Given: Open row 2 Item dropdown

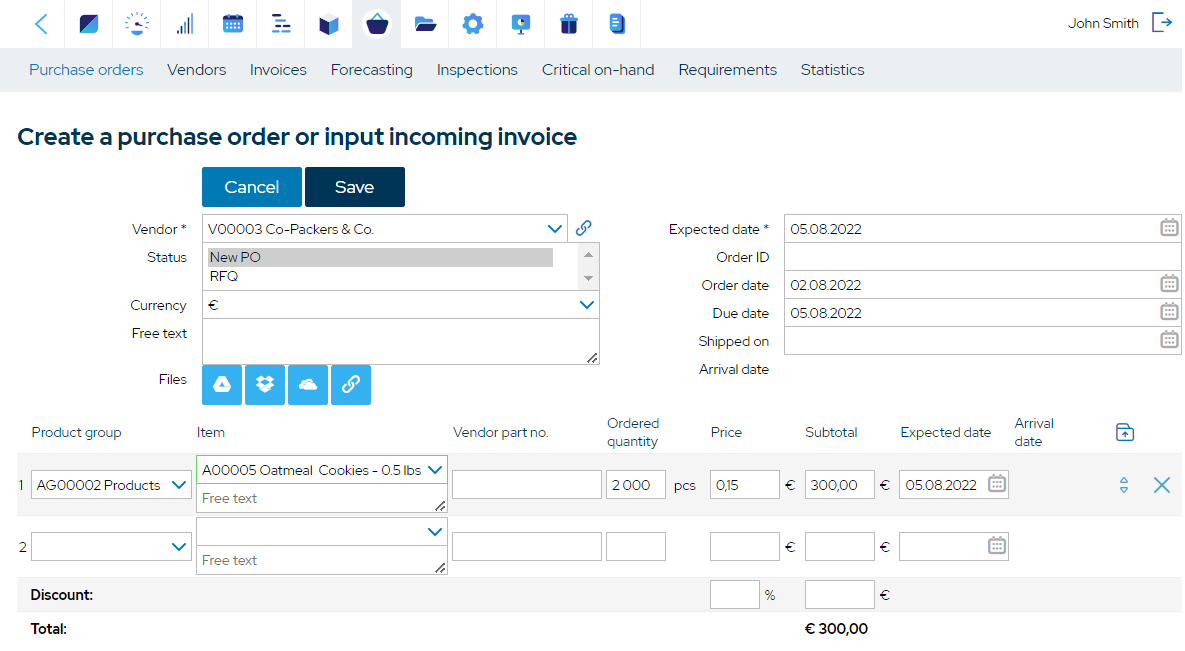Looking at the screenshot, I should click(x=435, y=532).
